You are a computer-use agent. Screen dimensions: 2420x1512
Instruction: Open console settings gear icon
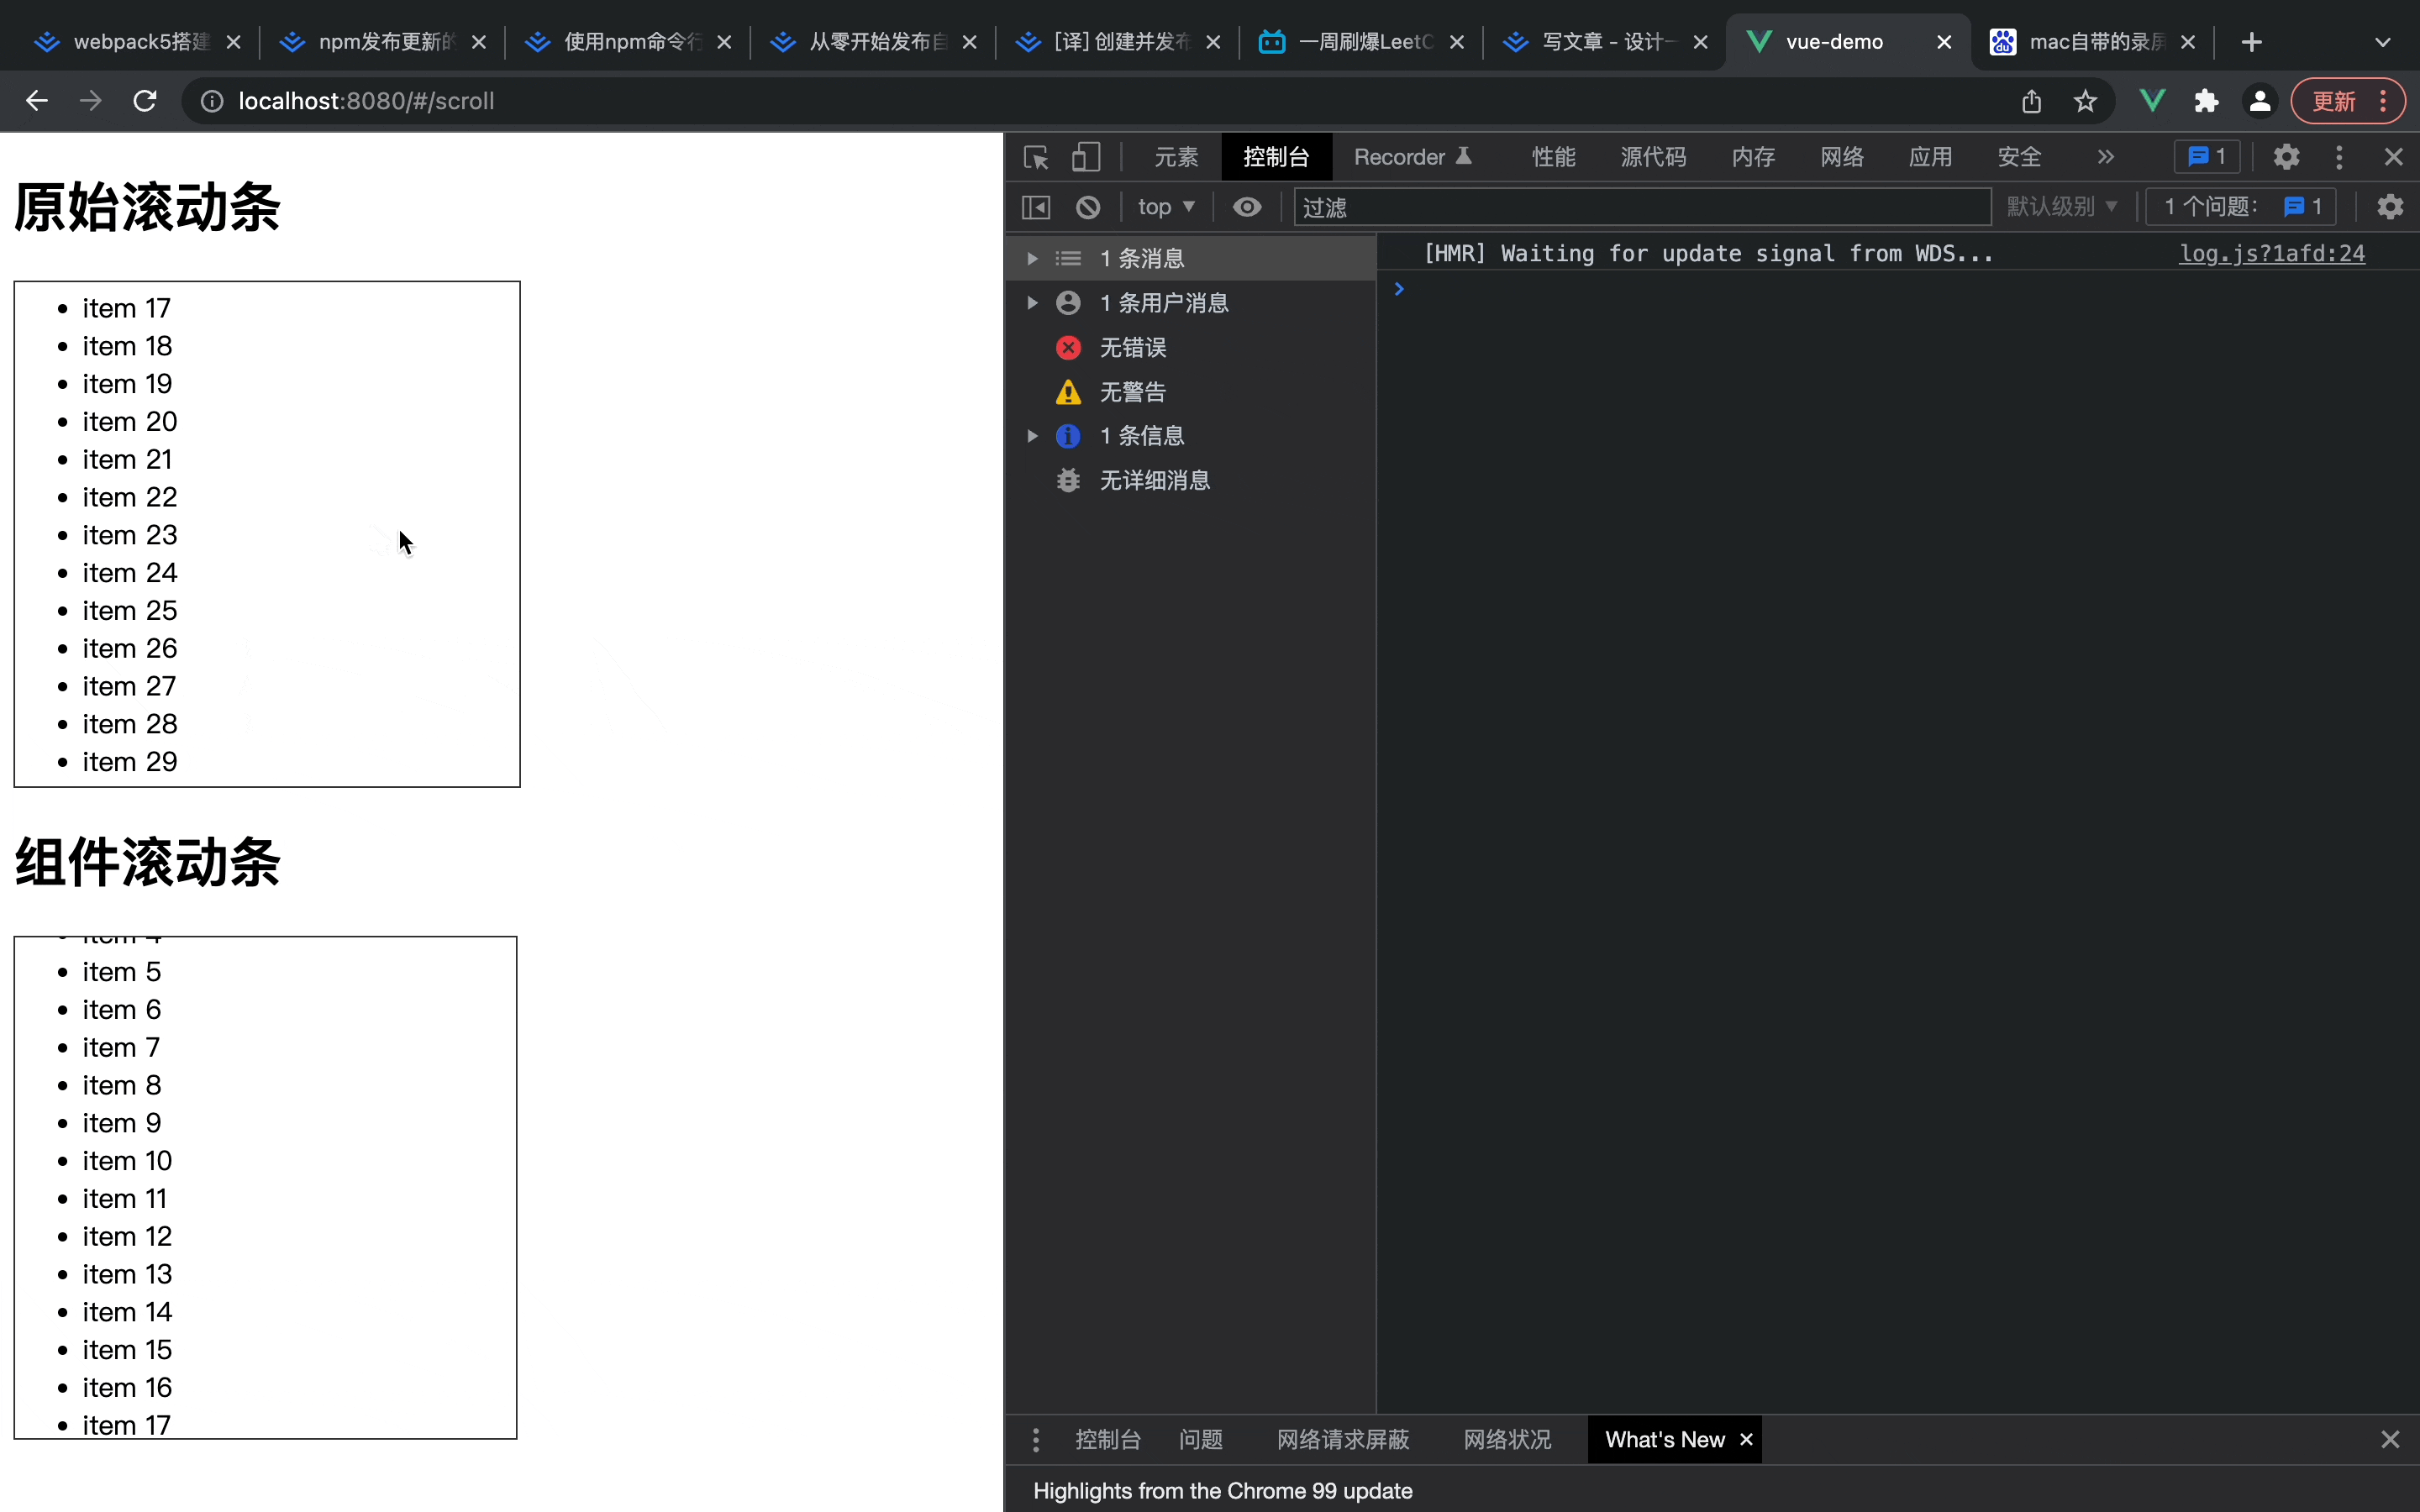2390,207
